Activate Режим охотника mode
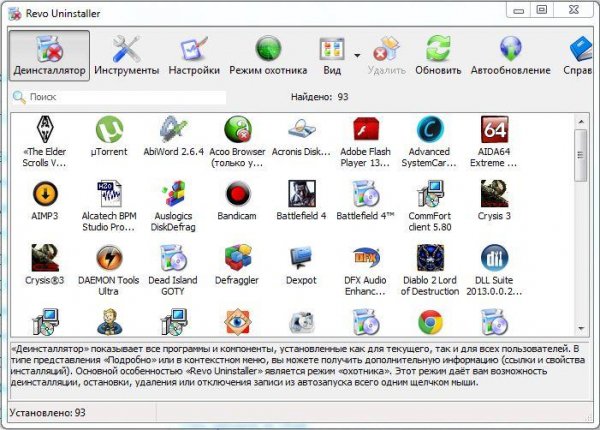The width and height of the screenshot is (600, 430). pyautogui.click(x=268, y=56)
